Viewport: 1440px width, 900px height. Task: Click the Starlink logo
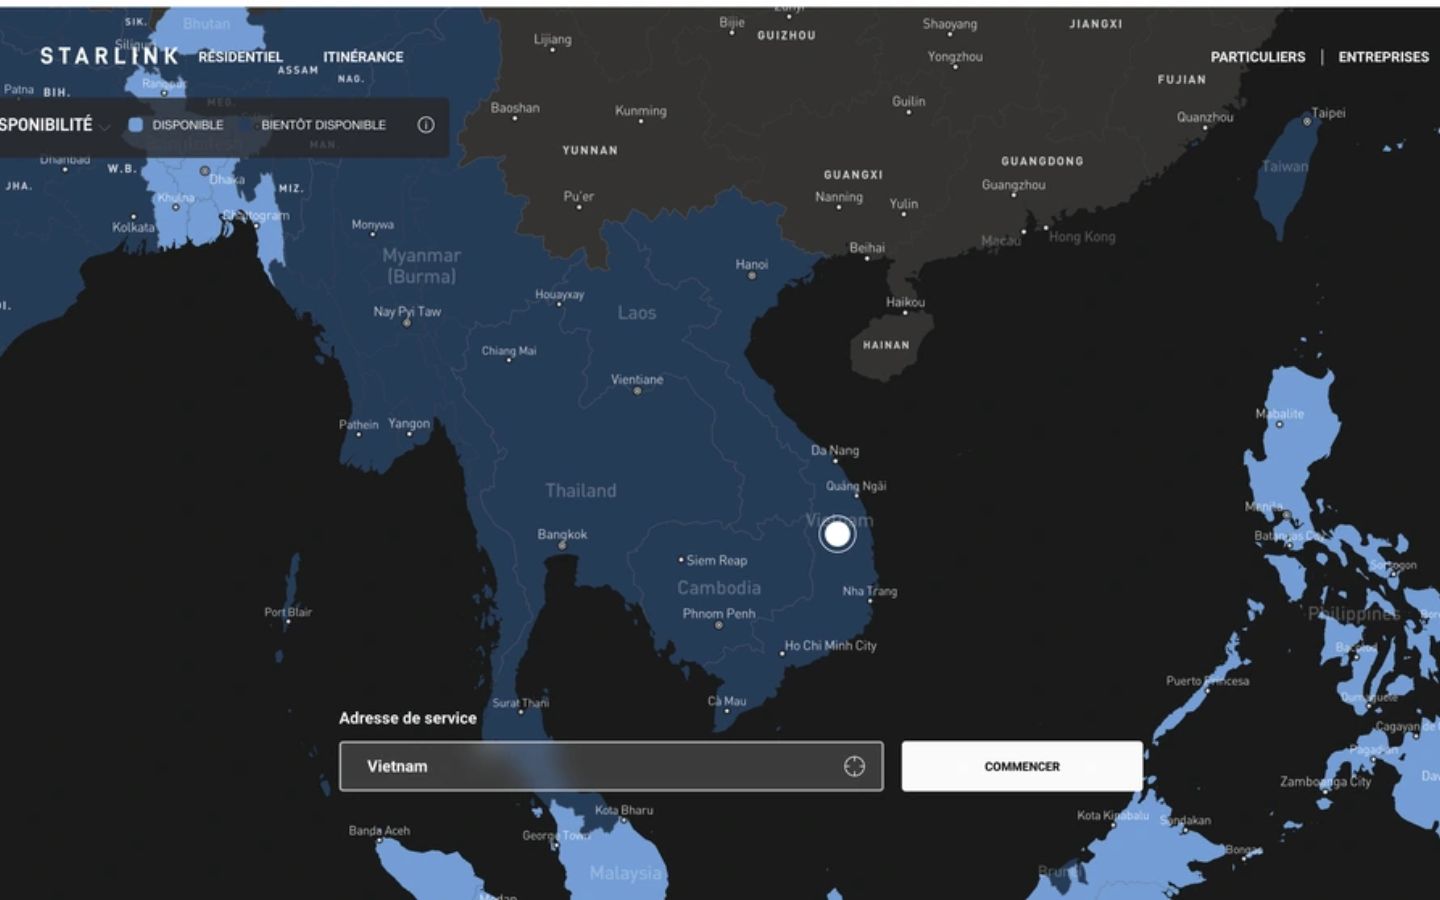click(x=109, y=56)
